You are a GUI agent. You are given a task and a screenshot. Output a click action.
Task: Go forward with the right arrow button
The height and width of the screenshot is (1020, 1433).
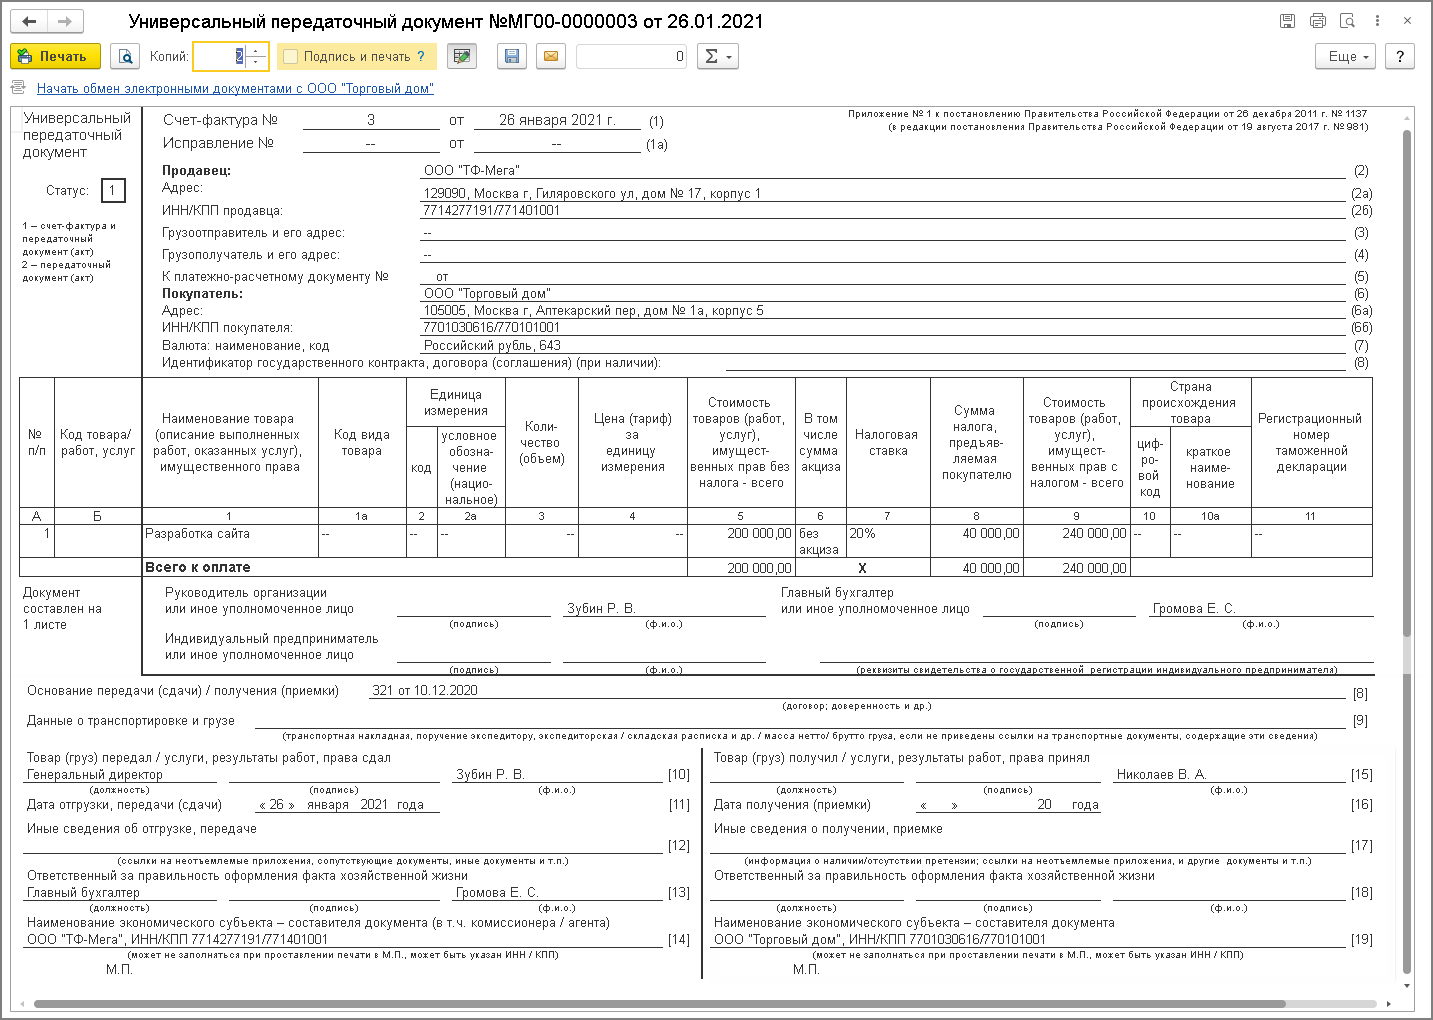65,21
